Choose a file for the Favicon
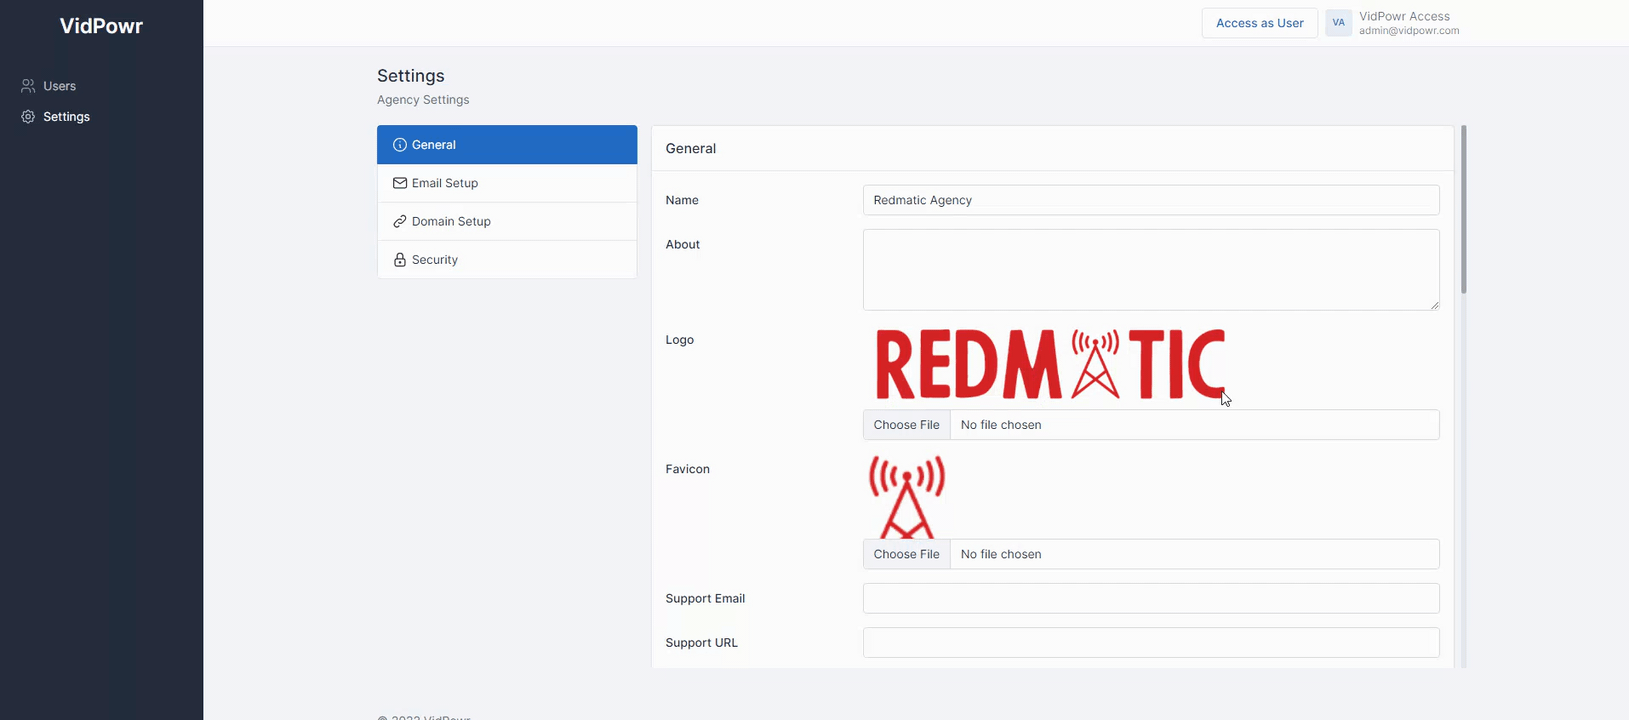Image resolution: width=1629 pixels, height=720 pixels. (x=907, y=554)
